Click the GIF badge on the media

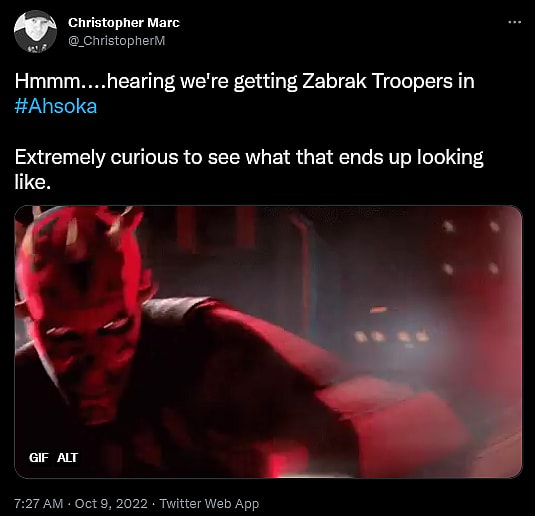[39, 458]
